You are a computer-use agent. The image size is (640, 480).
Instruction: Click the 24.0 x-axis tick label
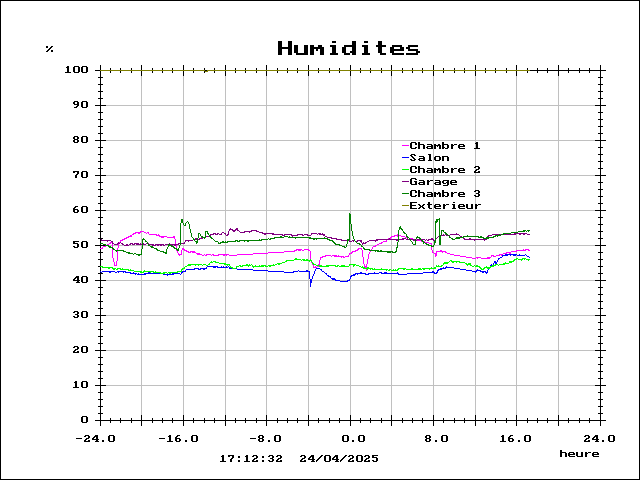pos(599,438)
